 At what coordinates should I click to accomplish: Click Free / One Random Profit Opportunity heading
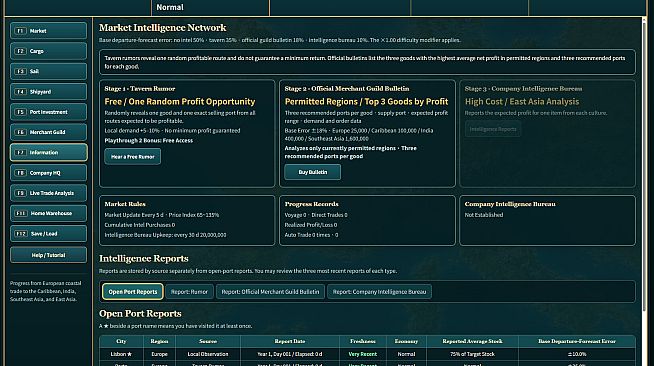point(179,101)
